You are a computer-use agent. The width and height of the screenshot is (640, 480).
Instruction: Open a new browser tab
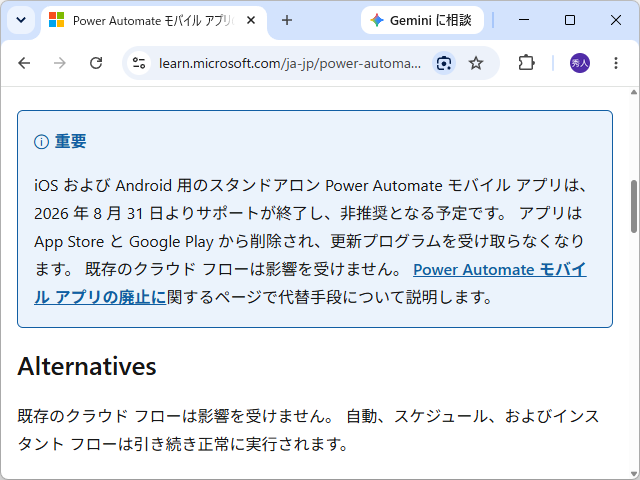tap(287, 20)
